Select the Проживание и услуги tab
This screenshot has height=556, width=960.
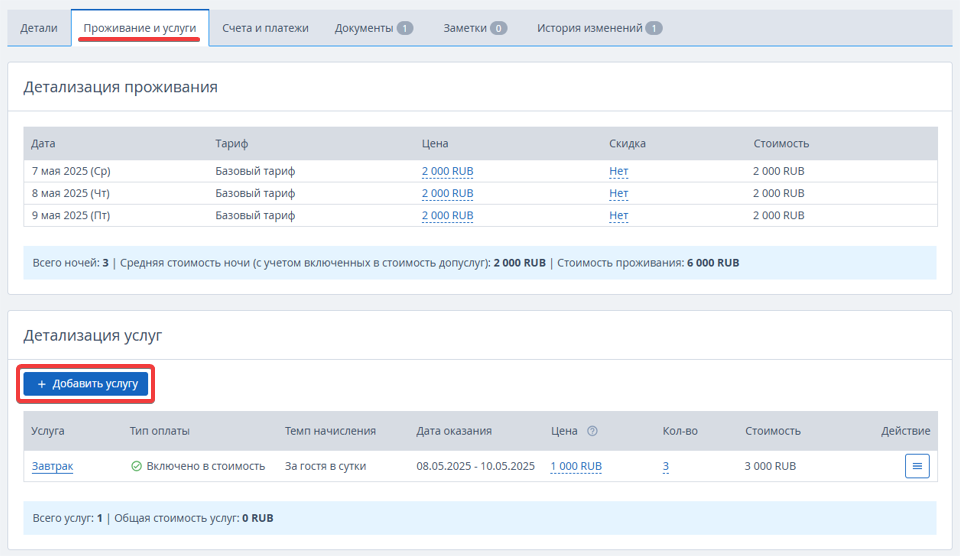(140, 28)
